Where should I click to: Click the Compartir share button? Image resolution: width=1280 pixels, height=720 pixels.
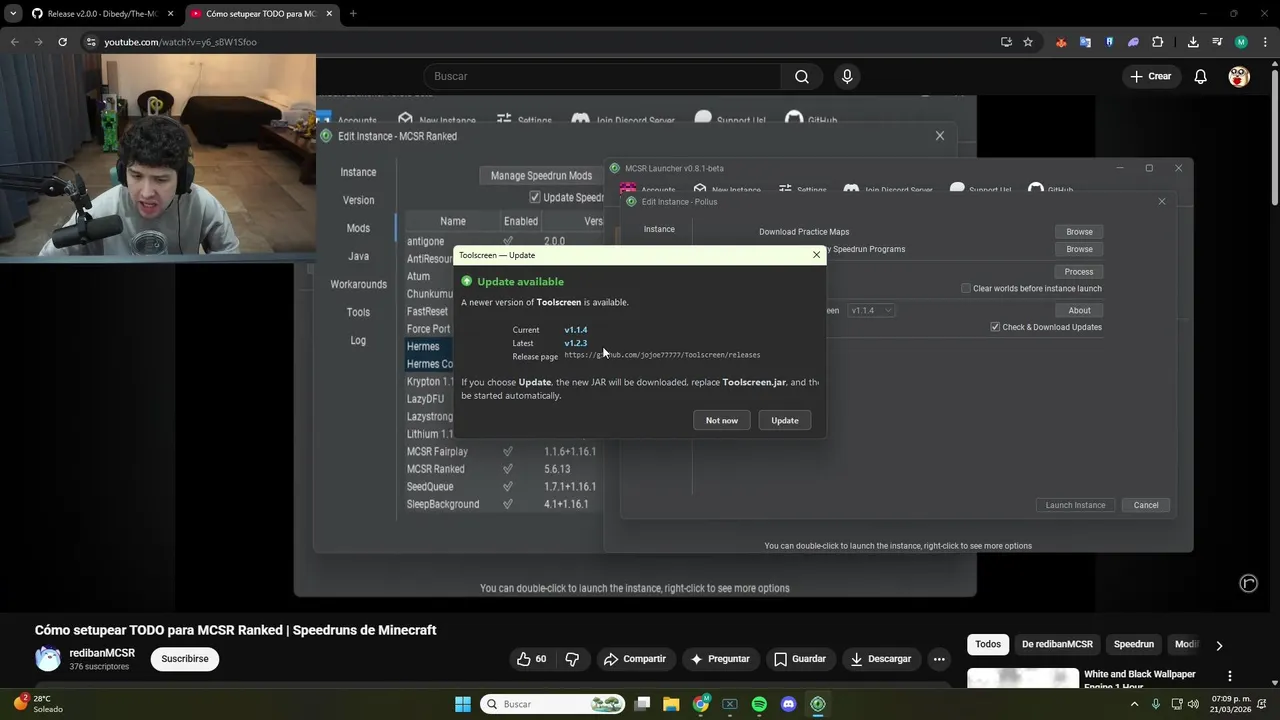[635, 659]
